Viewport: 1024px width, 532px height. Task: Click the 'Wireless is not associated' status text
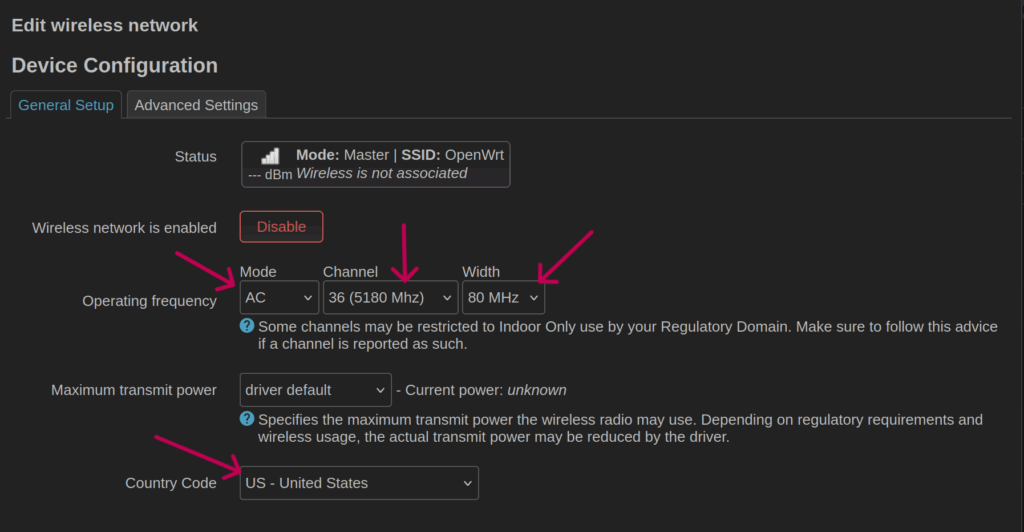[x=382, y=173]
